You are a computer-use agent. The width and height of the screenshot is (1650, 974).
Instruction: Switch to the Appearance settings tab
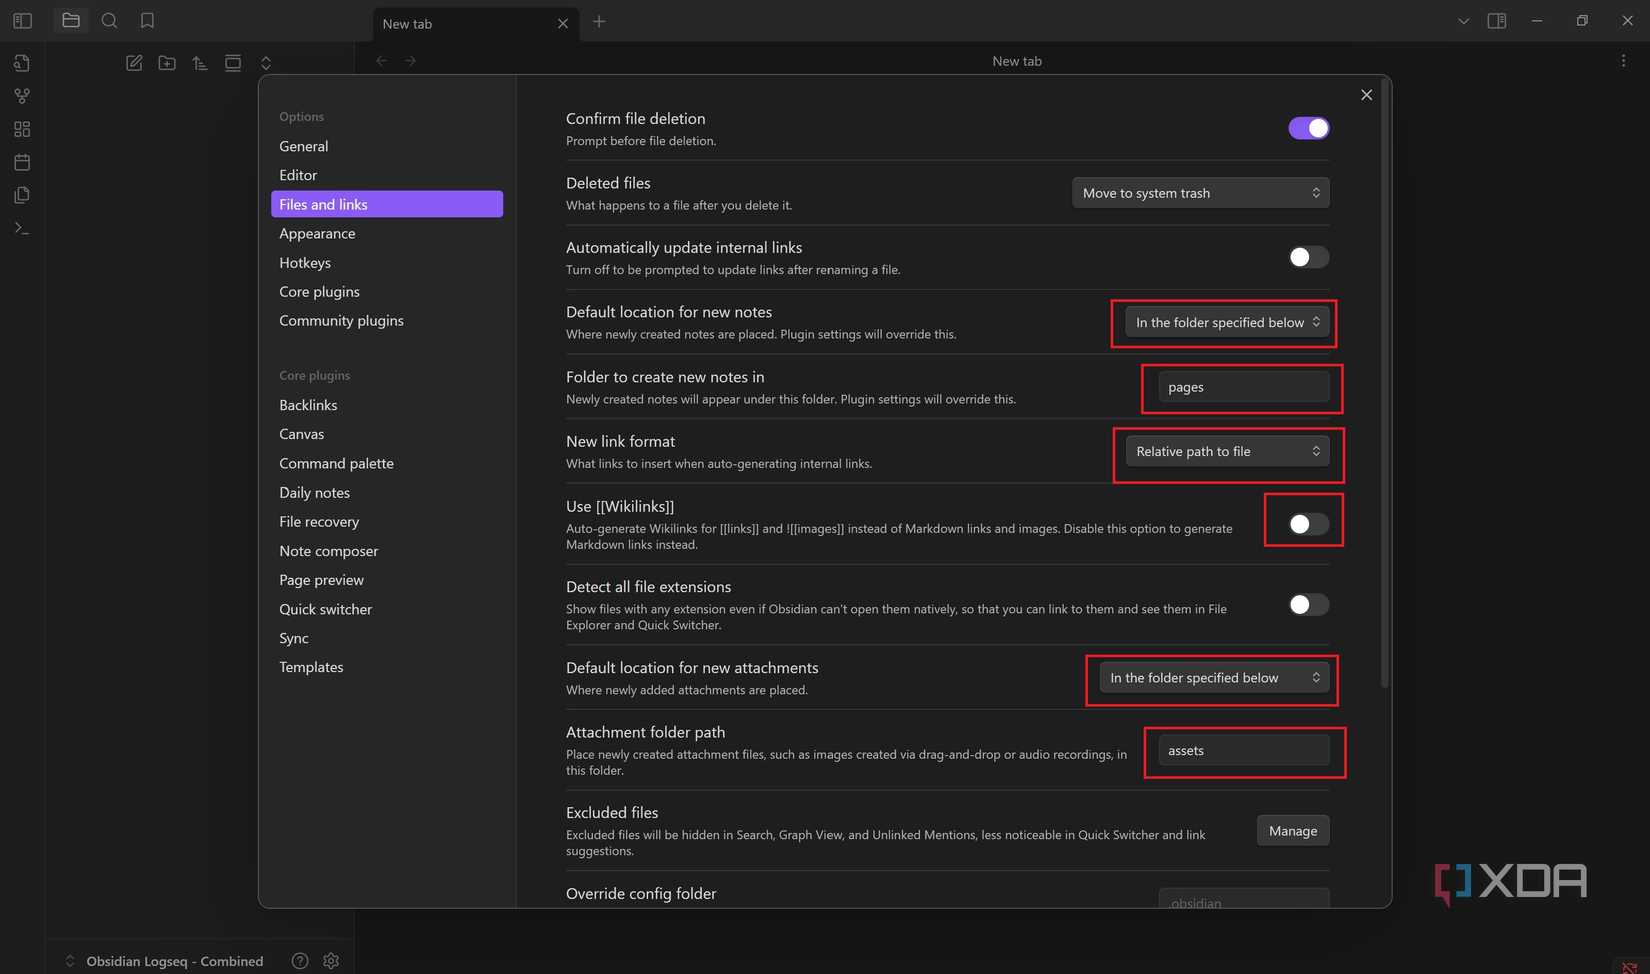[x=317, y=233]
